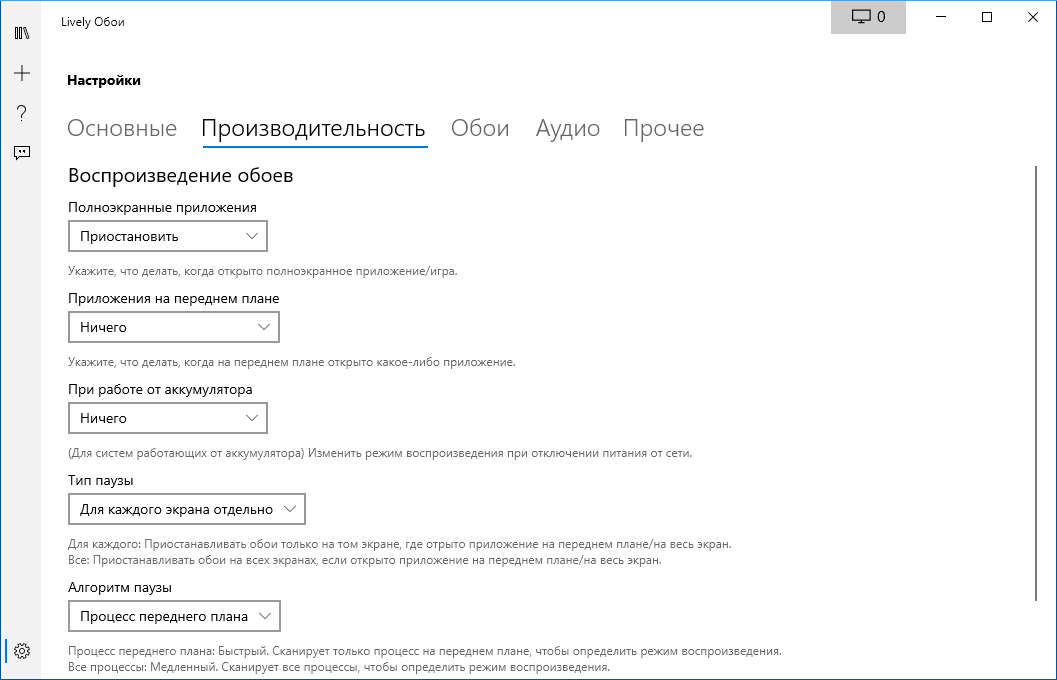Open the monitor display control button

point(868,17)
